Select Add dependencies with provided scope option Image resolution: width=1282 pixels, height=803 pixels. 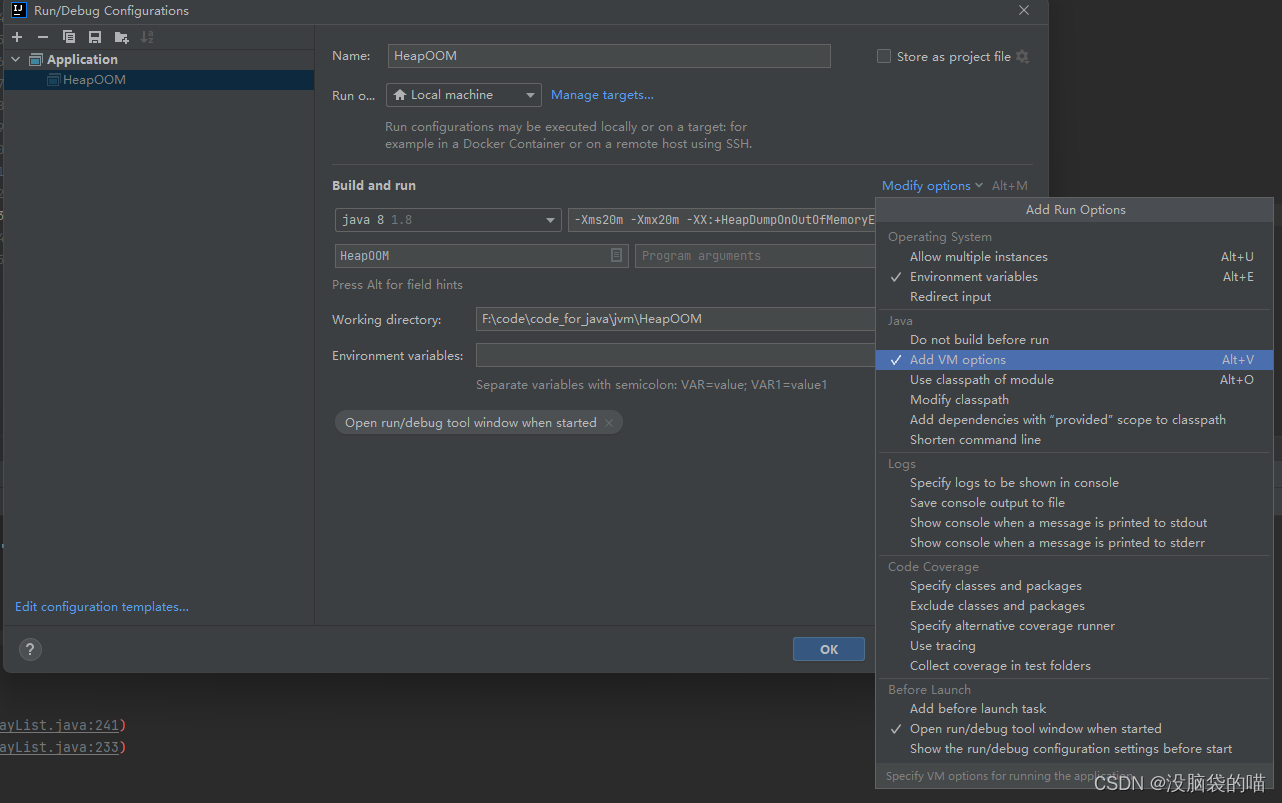click(x=1075, y=420)
